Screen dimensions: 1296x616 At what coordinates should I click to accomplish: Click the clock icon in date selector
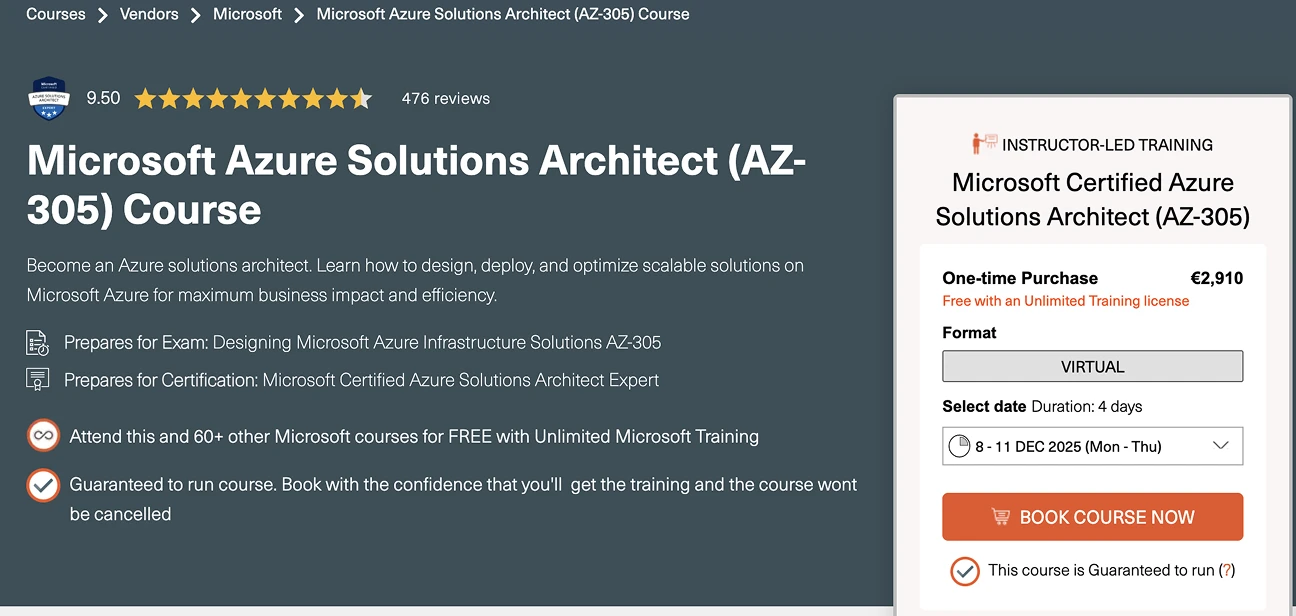click(959, 446)
